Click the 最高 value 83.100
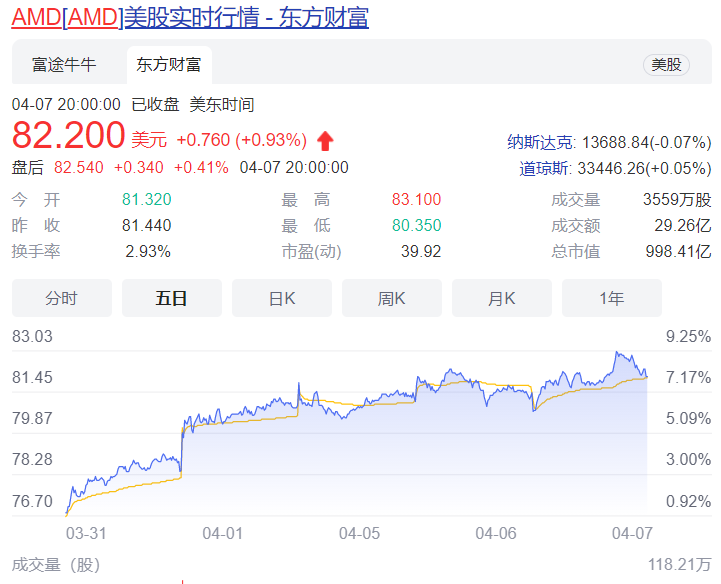Screen dimensions: 721x584 (x=416, y=200)
